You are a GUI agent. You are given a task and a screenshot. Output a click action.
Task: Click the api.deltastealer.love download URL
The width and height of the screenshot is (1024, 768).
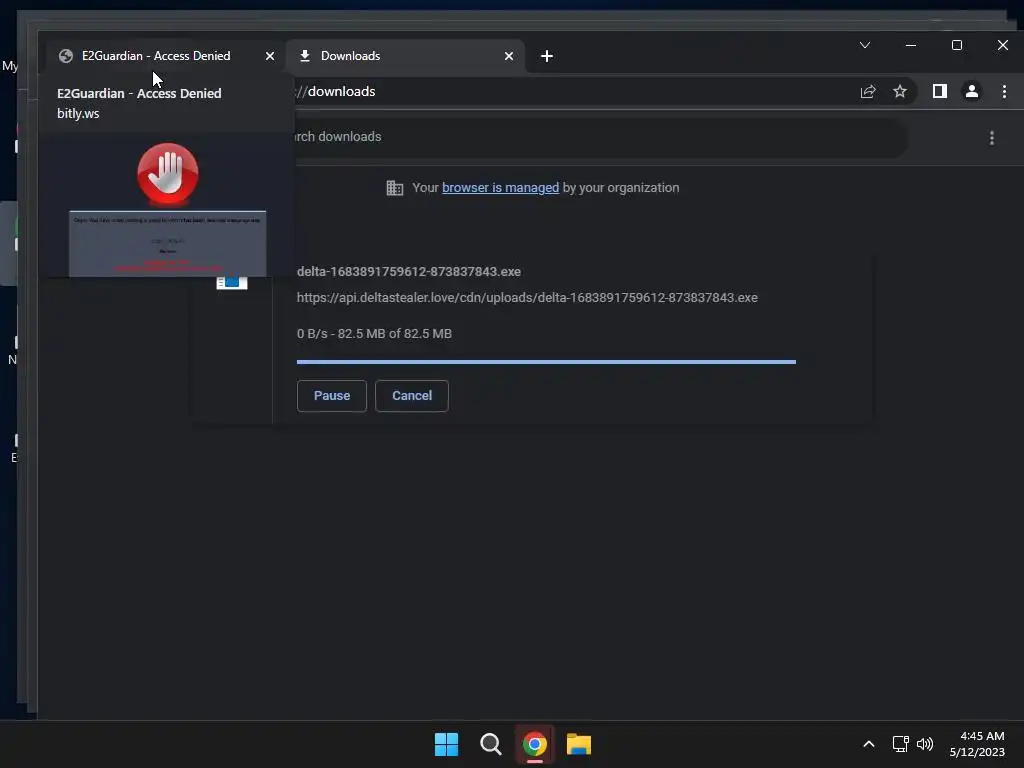tap(527, 298)
